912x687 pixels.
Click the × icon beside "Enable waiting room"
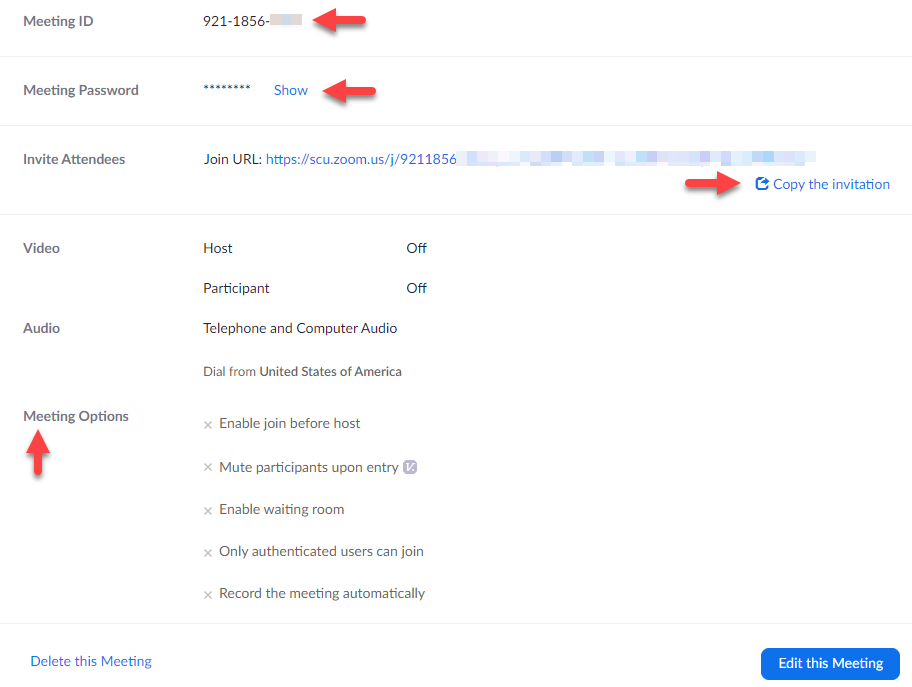pyautogui.click(x=207, y=509)
